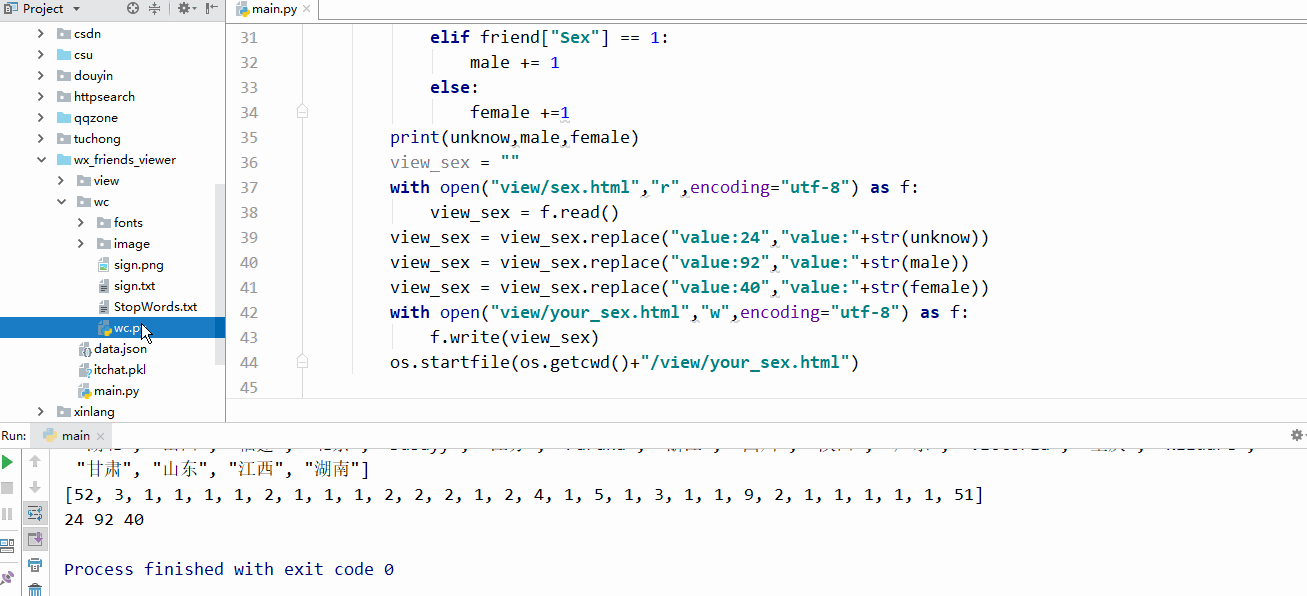The height and width of the screenshot is (596, 1307).
Task: Select the highlighted wc.py file
Action: tap(112, 327)
